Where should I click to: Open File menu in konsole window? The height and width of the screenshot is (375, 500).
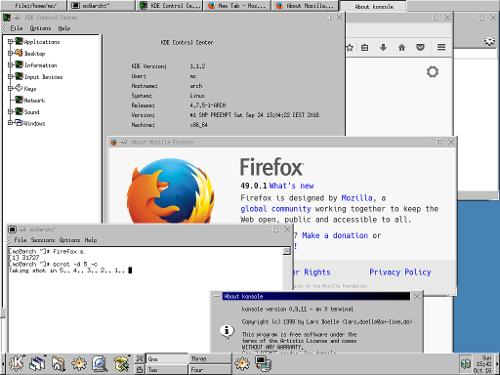(x=20, y=240)
